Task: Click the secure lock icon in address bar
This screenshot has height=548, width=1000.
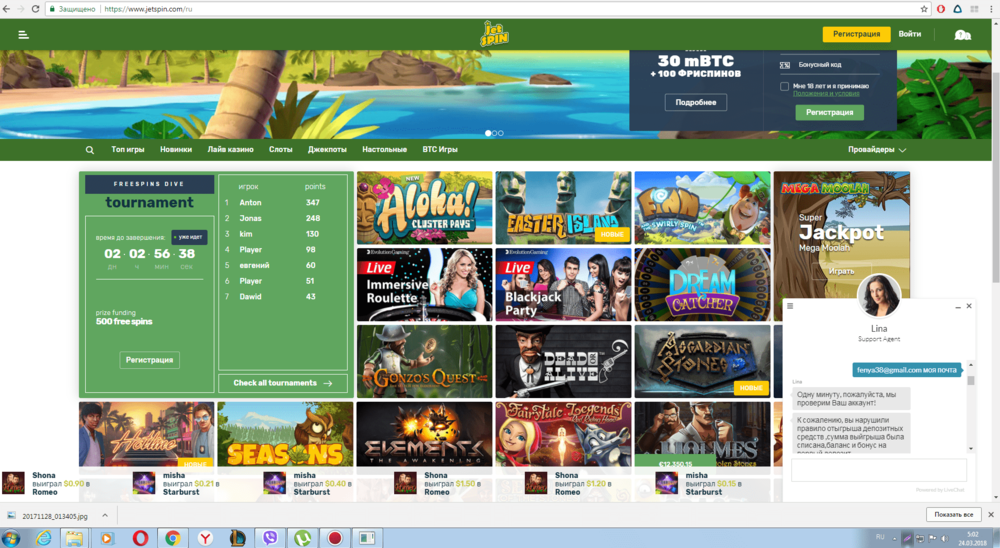Action: [x=52, y=9]
